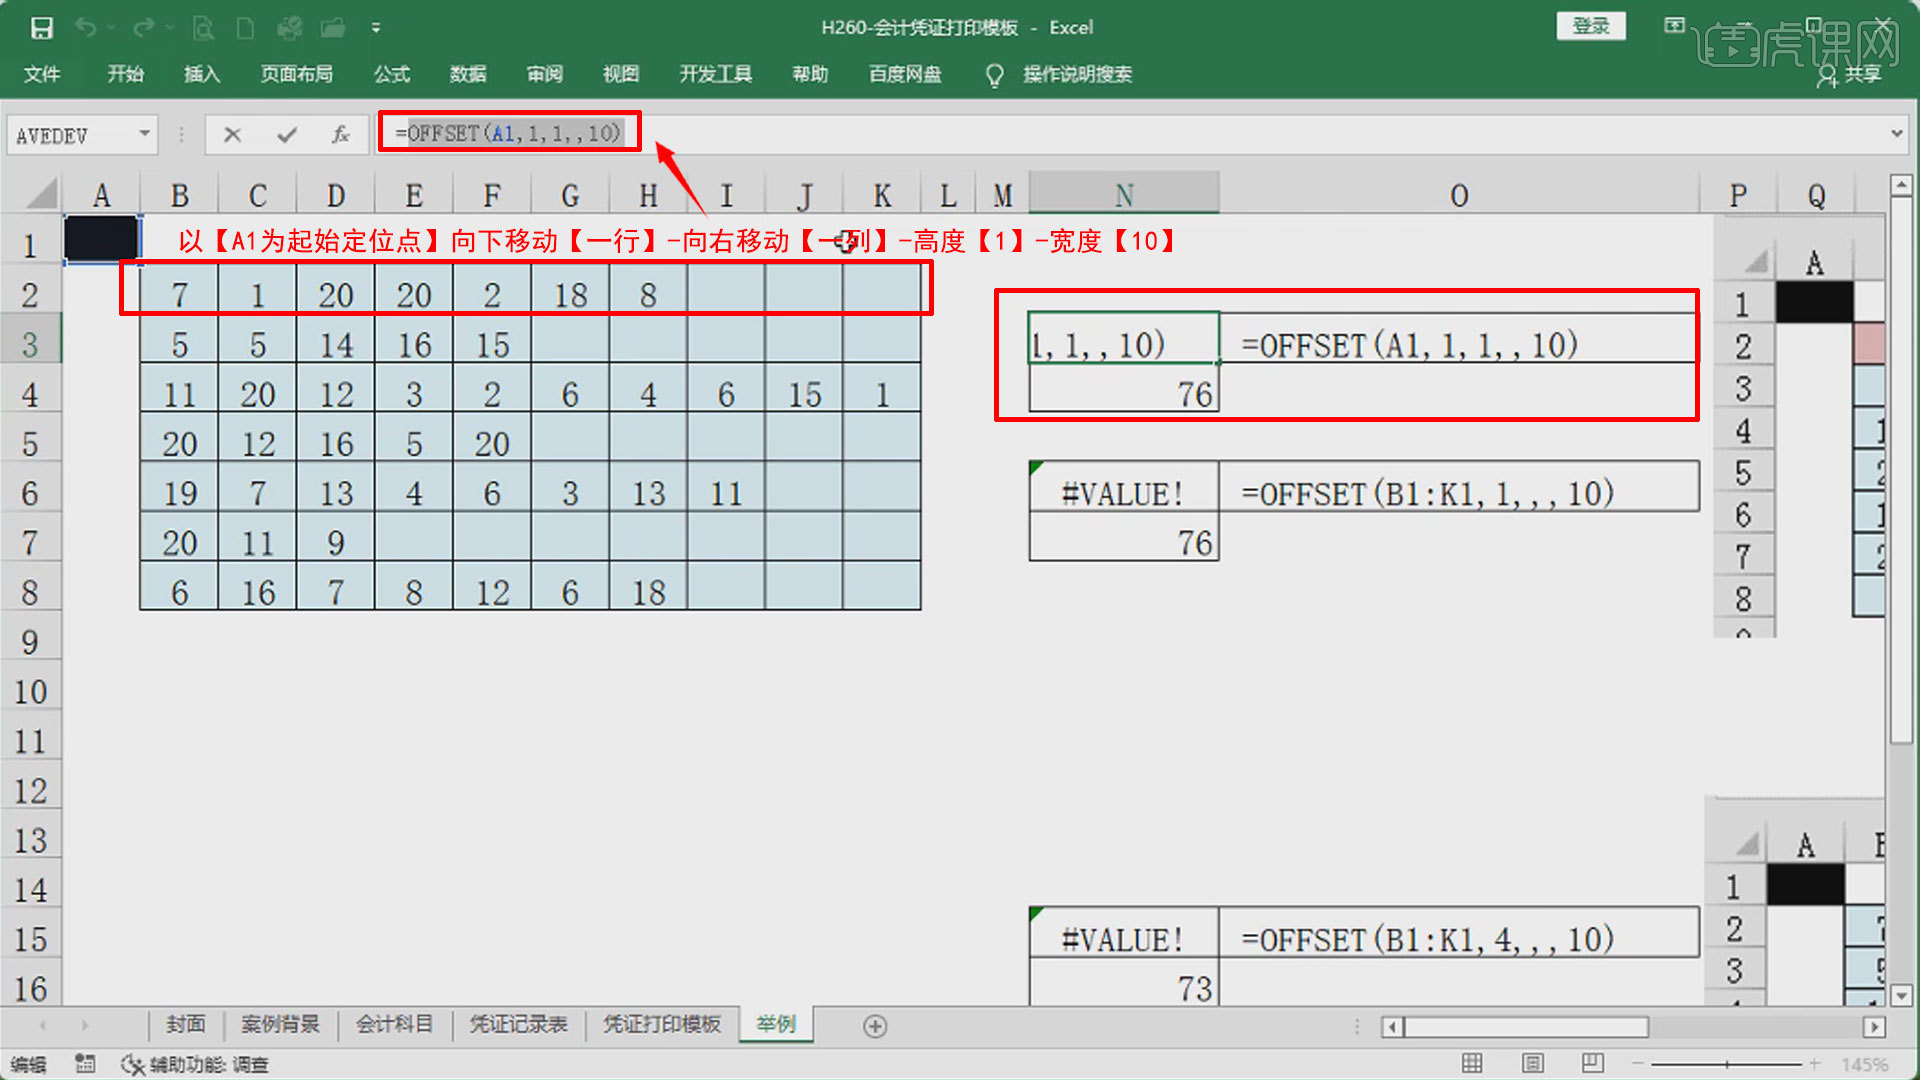Open Customize Quick Access Toolbar dropdown

pyautogui.click(x=376, y=28)
